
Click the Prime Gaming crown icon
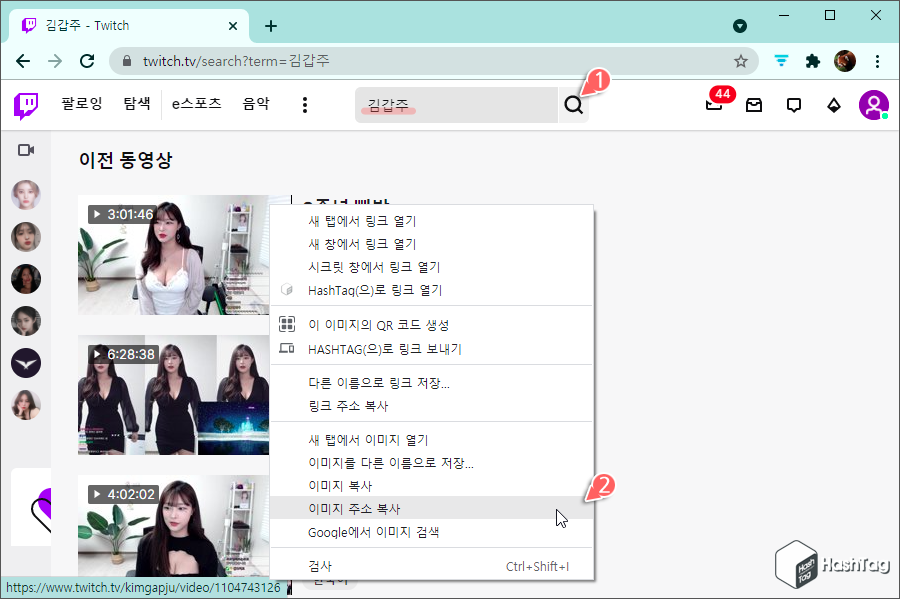833,103
